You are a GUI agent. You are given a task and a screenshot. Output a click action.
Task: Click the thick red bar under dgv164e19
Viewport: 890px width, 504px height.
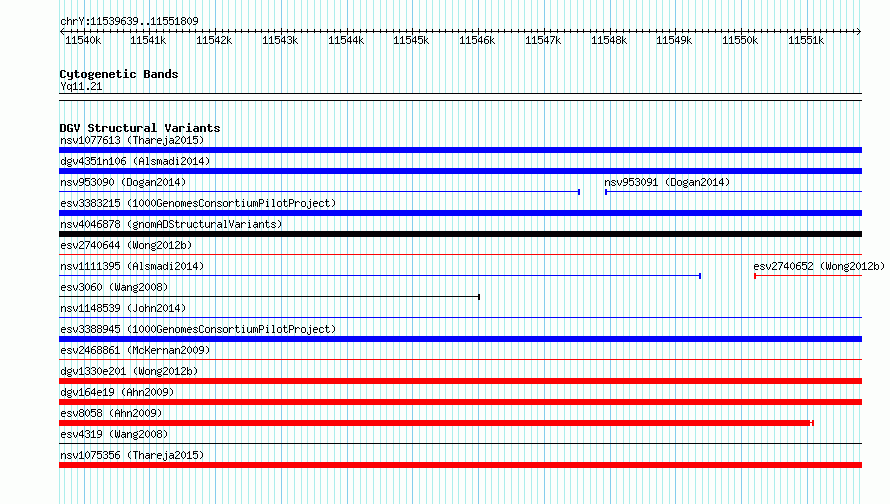[460, 402]
